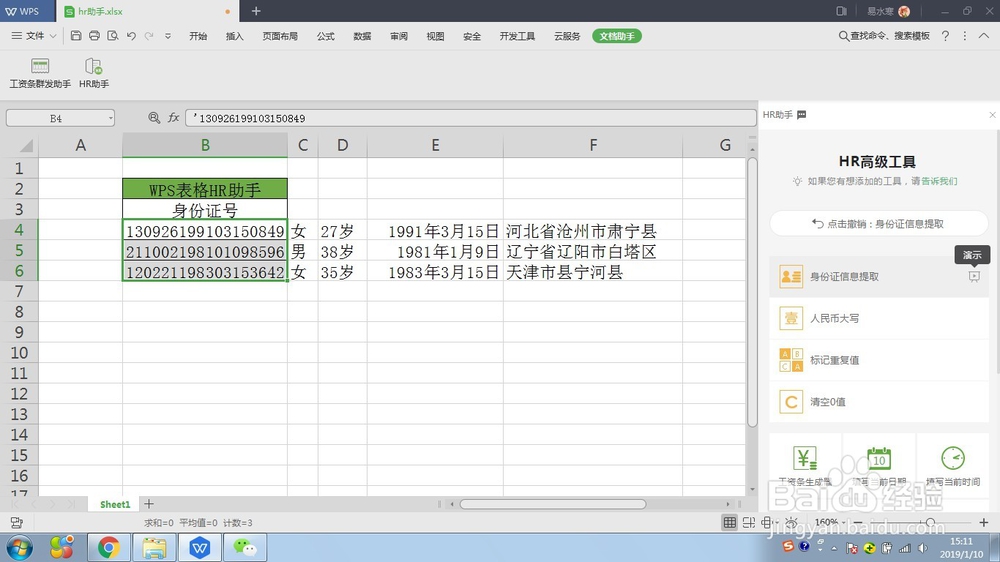
Task: Open the more options vertical dots menu
Action: (x=965, y=36)
